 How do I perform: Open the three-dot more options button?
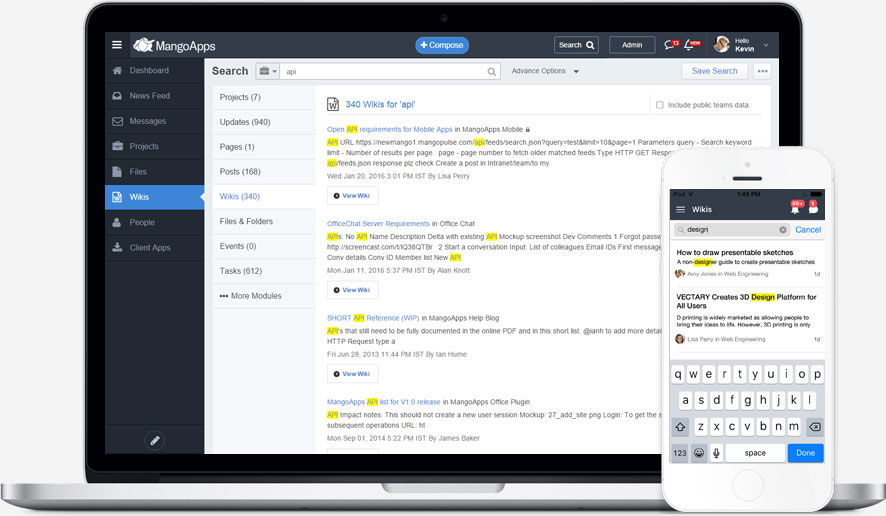click(762, 71)
